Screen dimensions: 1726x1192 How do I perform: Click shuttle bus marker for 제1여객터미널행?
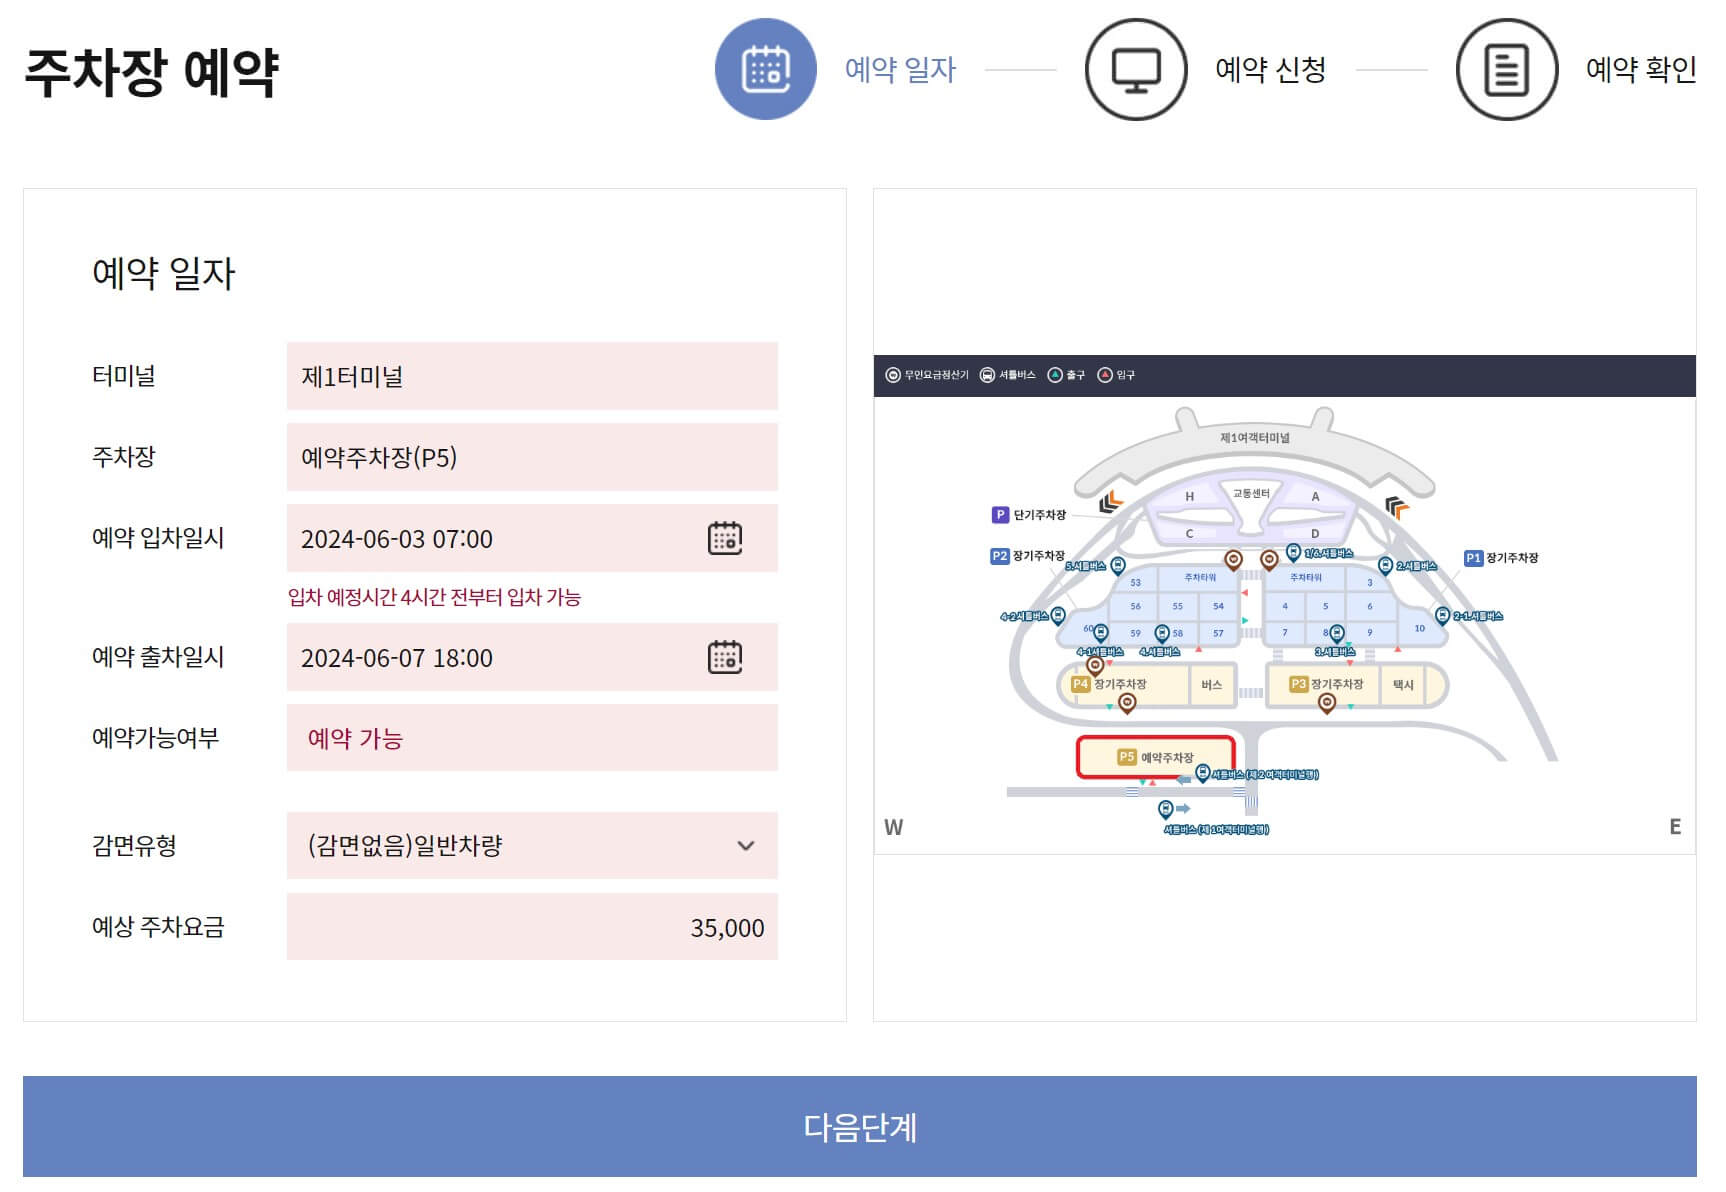[x=1165, y=808]
